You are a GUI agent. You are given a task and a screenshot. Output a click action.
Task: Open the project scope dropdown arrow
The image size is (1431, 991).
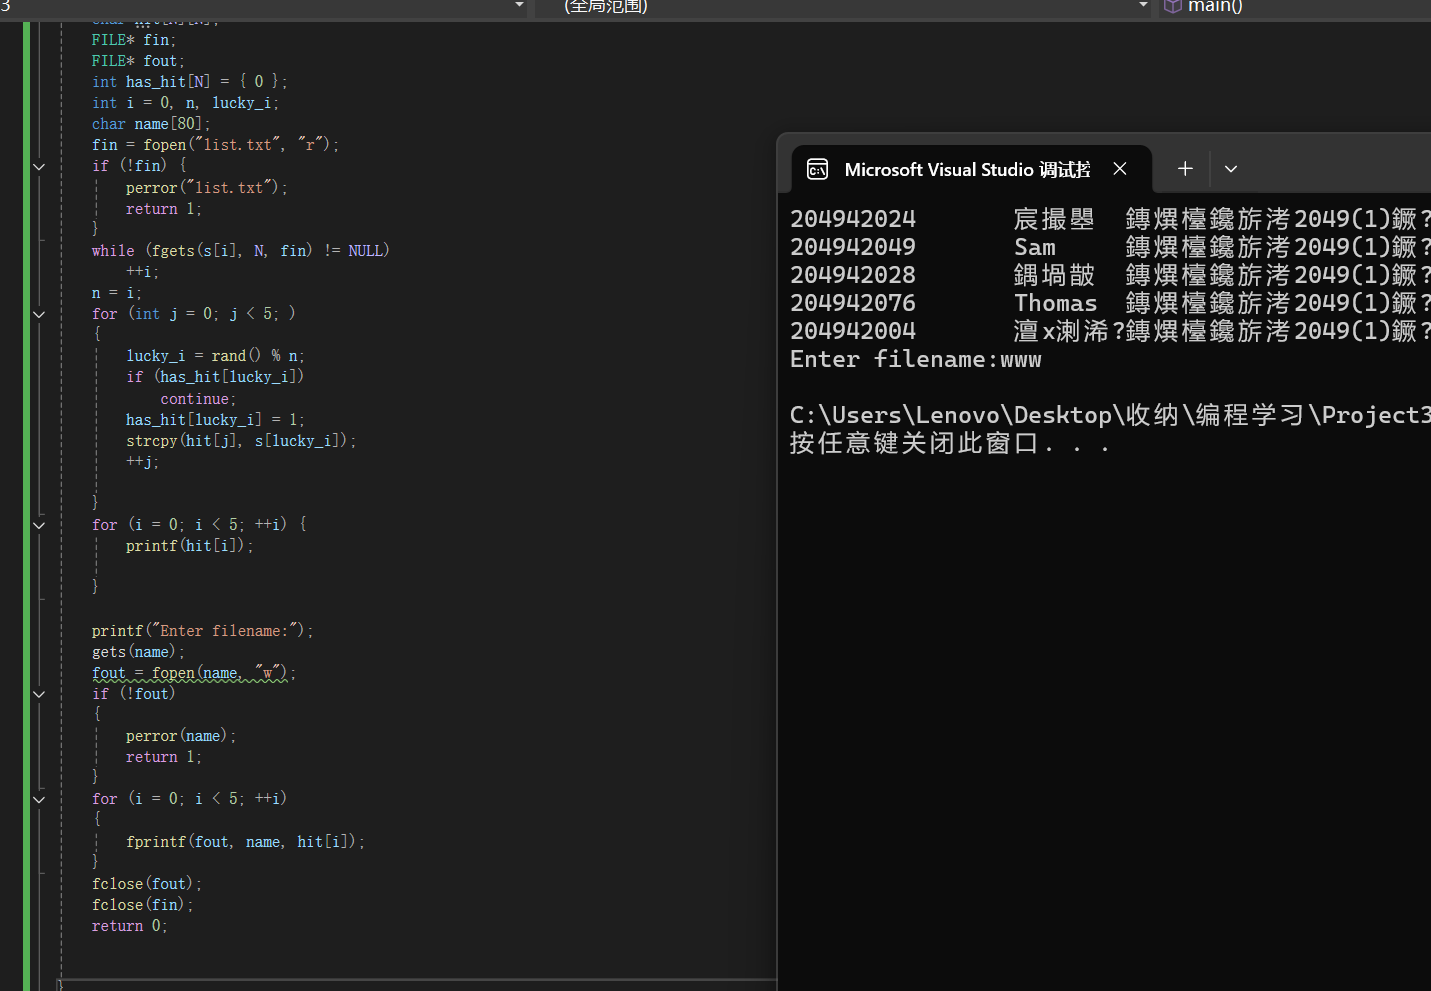[519, 6]
